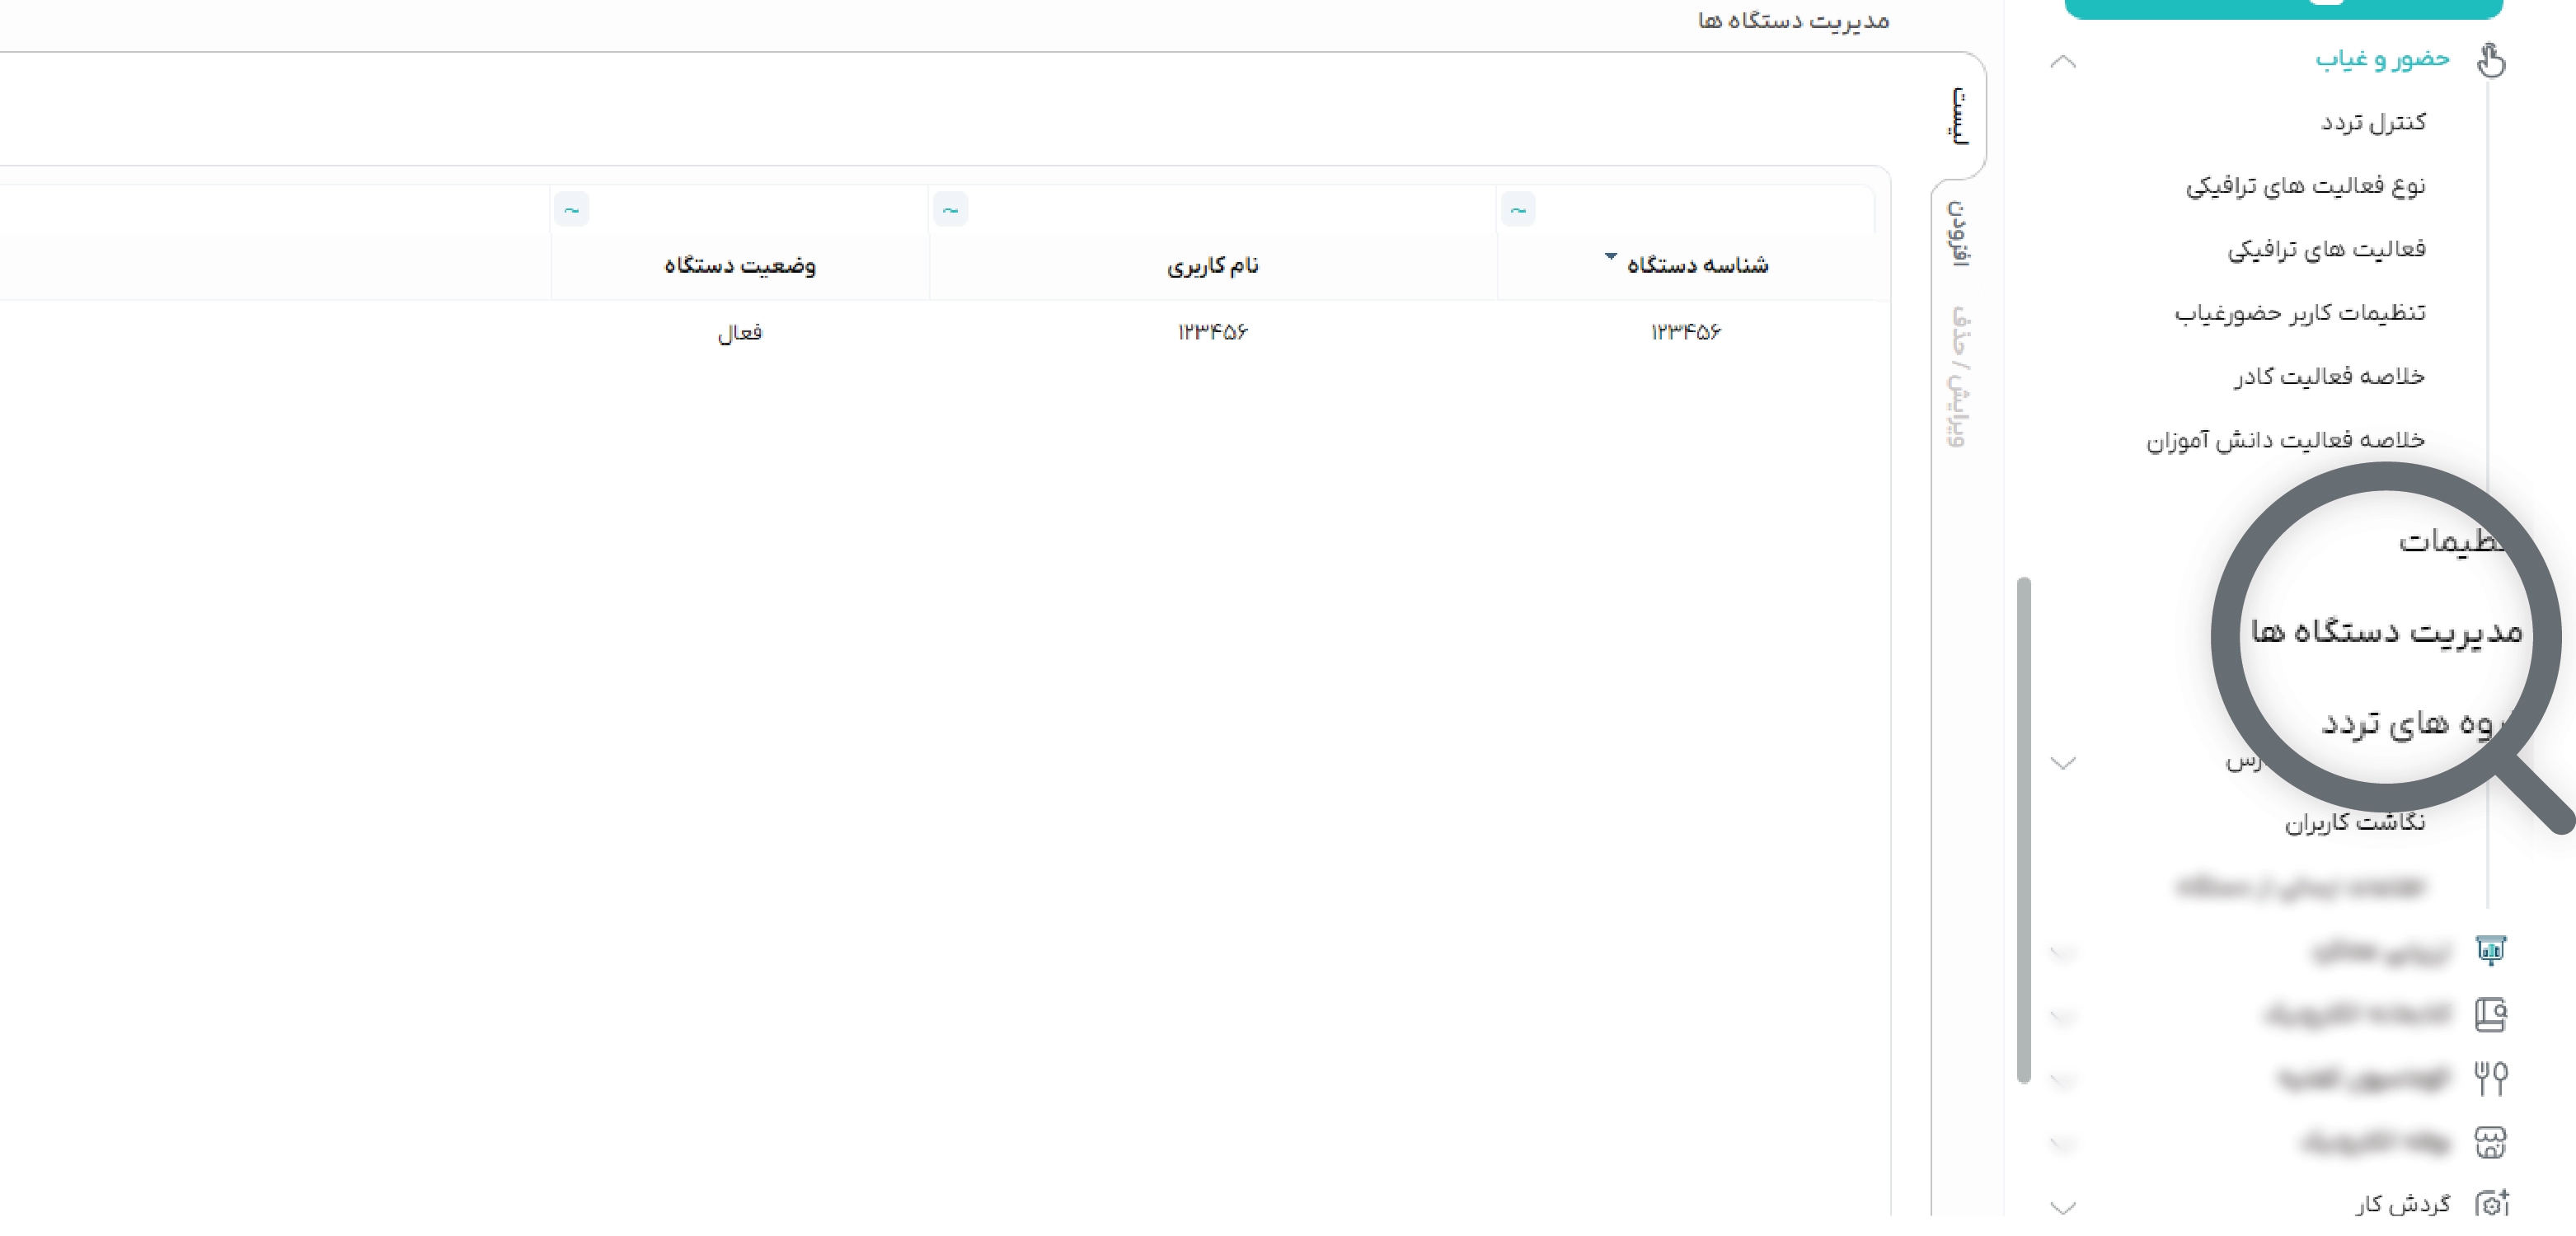Open the filter icon above وضعیت دستگاه column
This screenshot has width=2576, height=1236.
pyautogui.click(x=571, y=209)
